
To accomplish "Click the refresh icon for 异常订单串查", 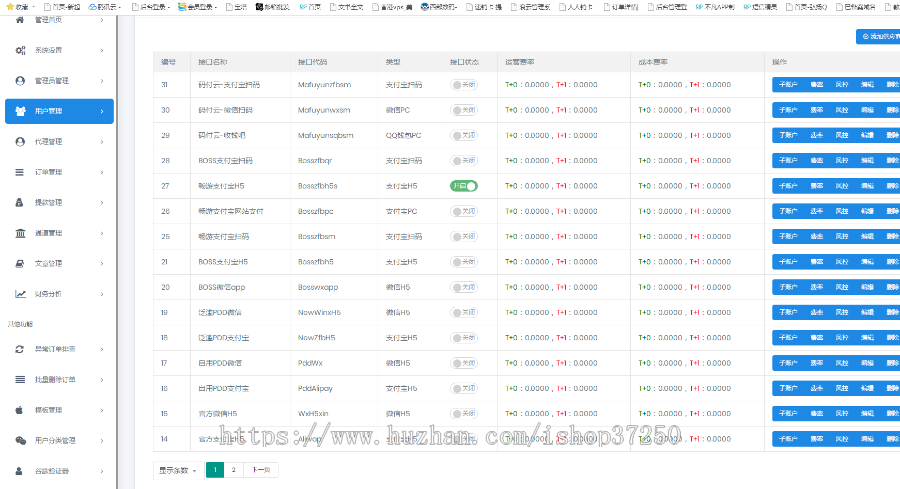I will [21, 349].
